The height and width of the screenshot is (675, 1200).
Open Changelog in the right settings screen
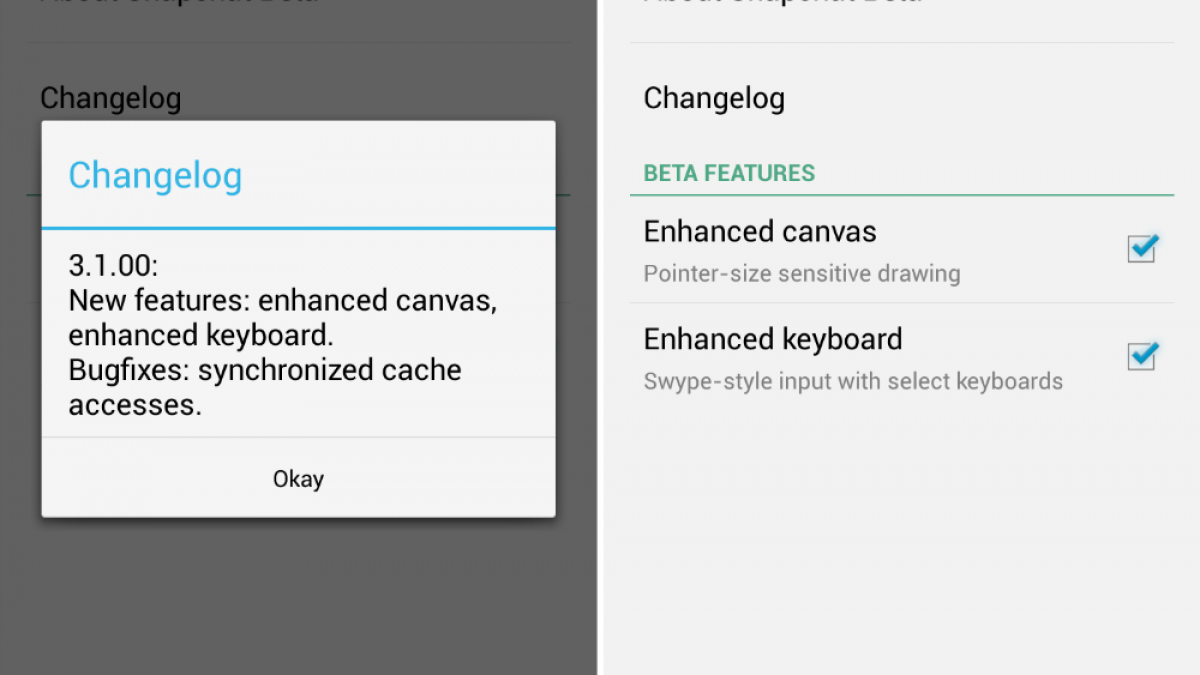click(x=714, y=98)
